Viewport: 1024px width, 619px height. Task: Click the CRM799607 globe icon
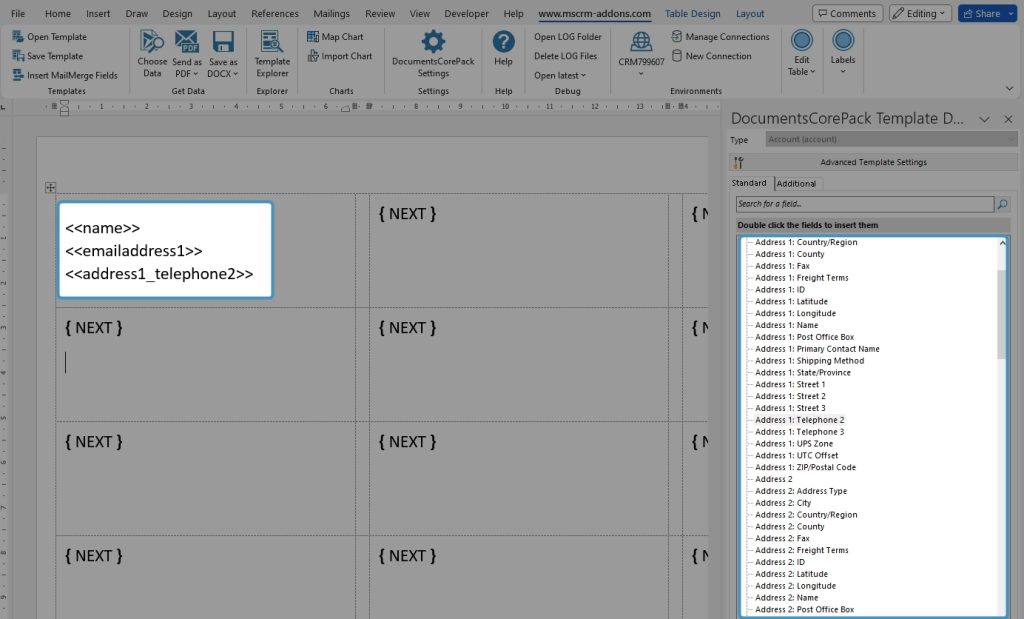click(641, 42)
